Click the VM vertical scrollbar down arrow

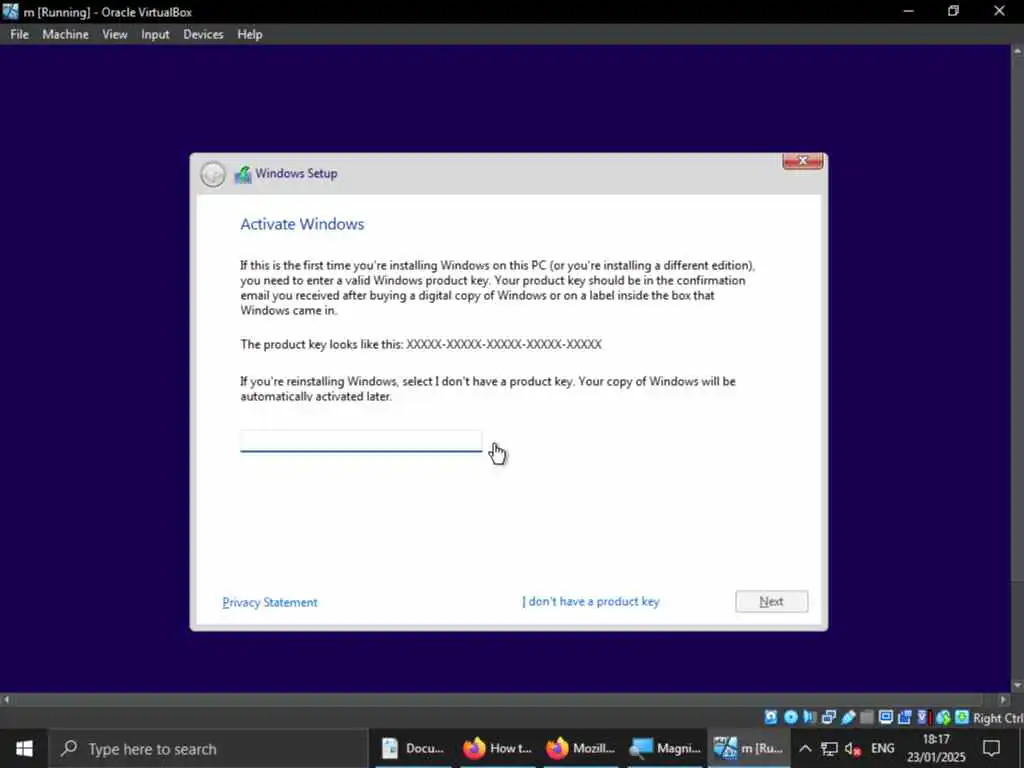point(1017,685)
